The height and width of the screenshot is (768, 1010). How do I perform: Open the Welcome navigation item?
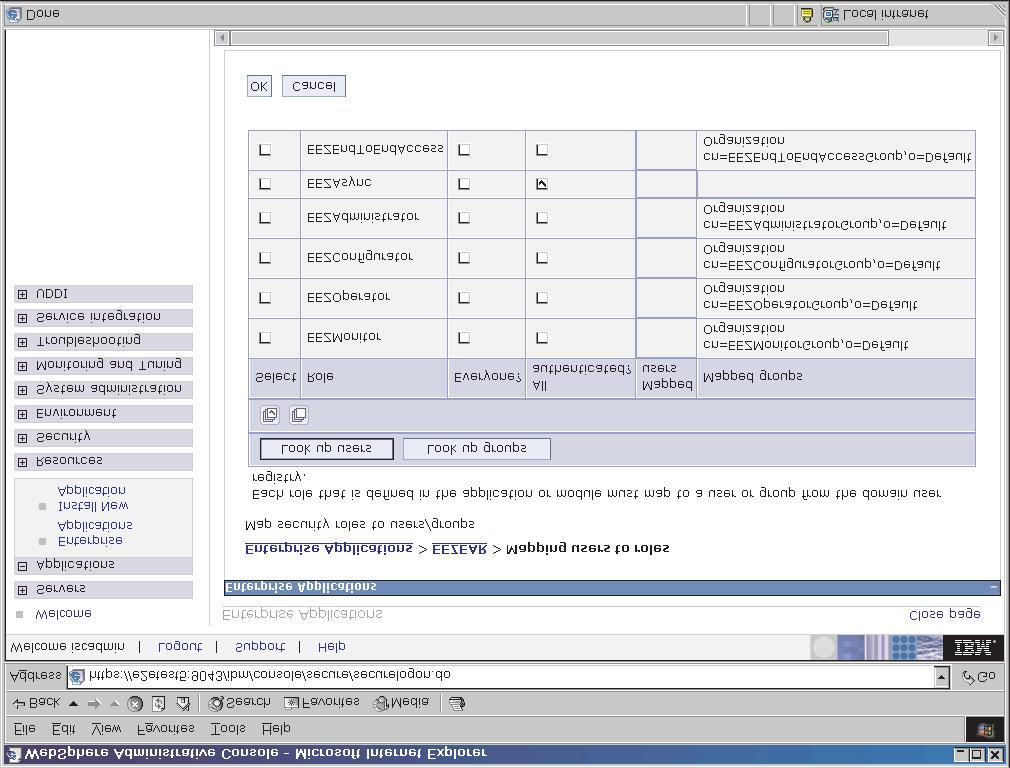point(63,613)
